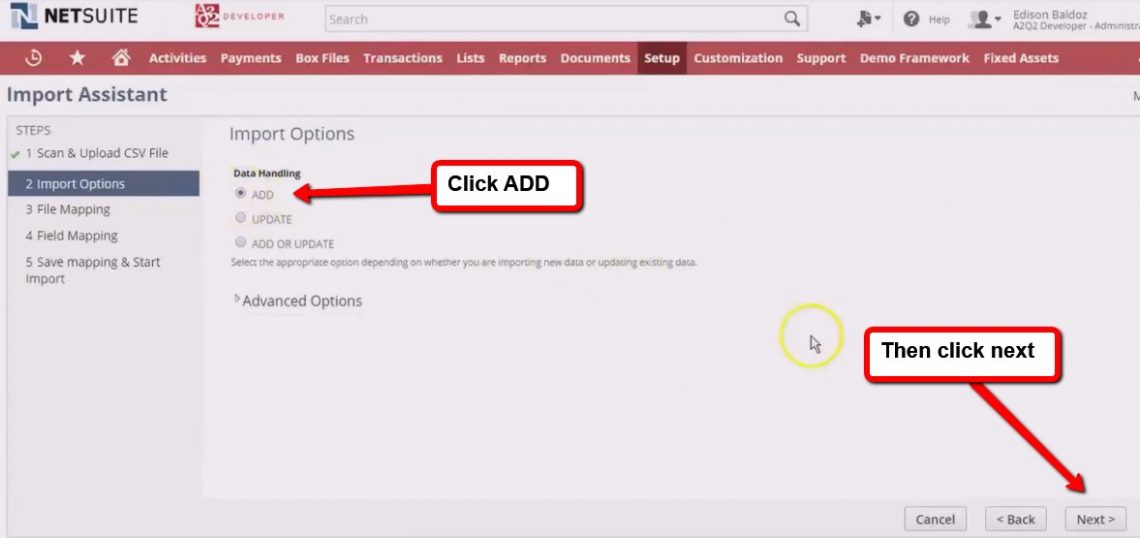
Task: Open the Shortcuts star icon
Action: pyautogui.click(x=77, y=58)
